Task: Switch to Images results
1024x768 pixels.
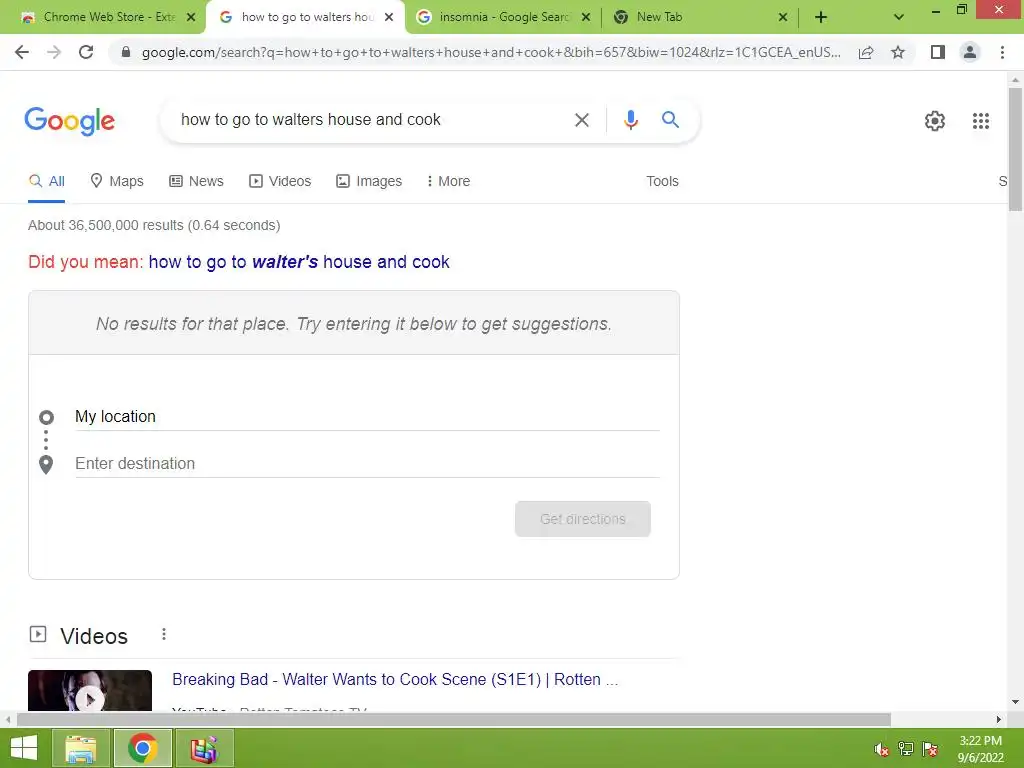Action: click(368, 182)
